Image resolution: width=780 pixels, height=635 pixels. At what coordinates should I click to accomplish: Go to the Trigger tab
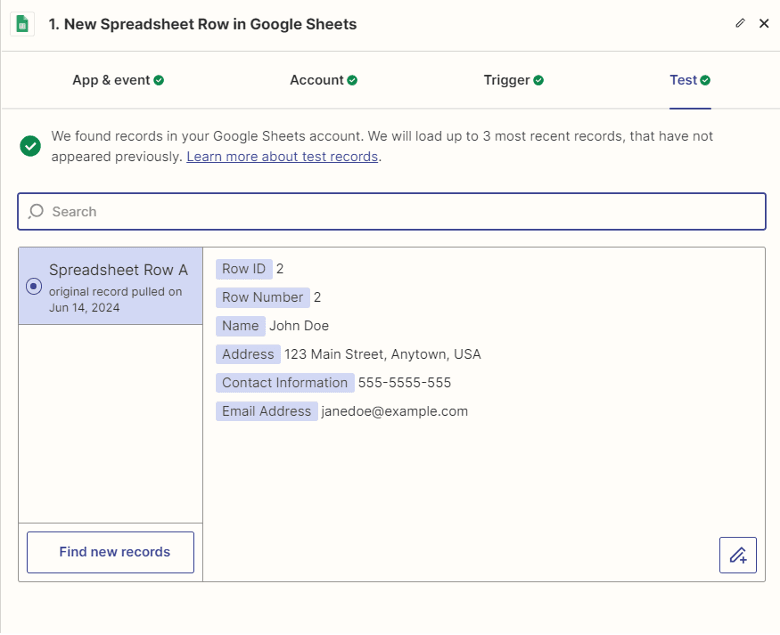(507, 80)
